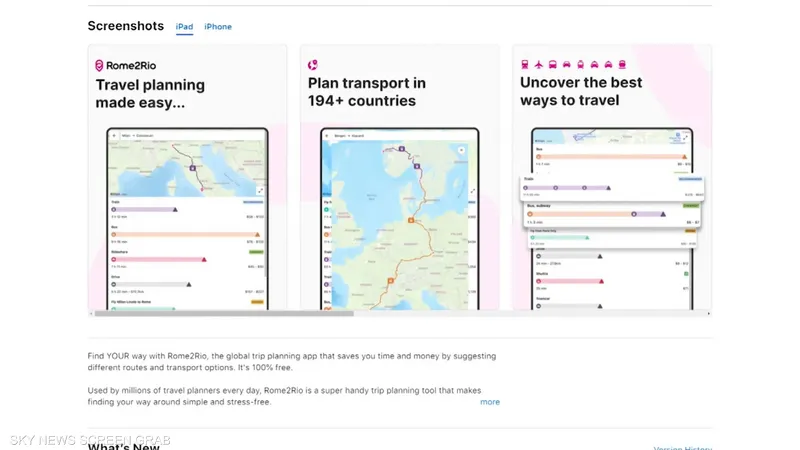Open 'Plan transport in 194+ countries' screenshot
This screenshot has width=800, height=450.
coord(400,177)
